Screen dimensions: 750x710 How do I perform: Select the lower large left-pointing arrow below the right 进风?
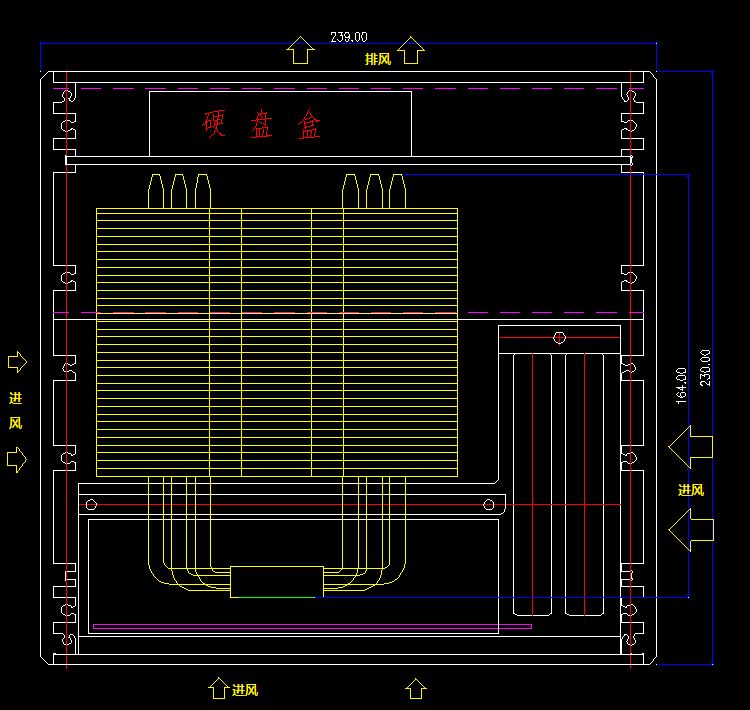(691, 530)
